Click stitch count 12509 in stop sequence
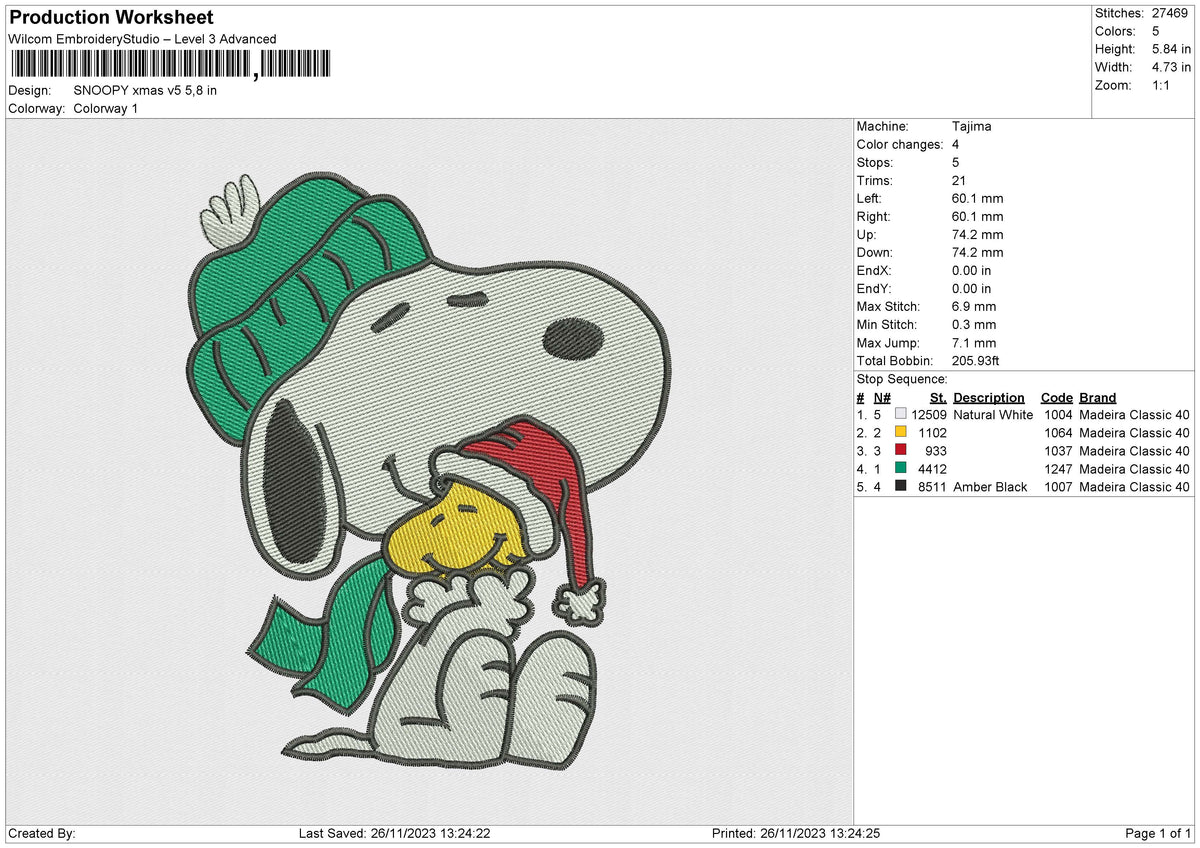This screenshot has width=1200, height=848. click(929, 415)
